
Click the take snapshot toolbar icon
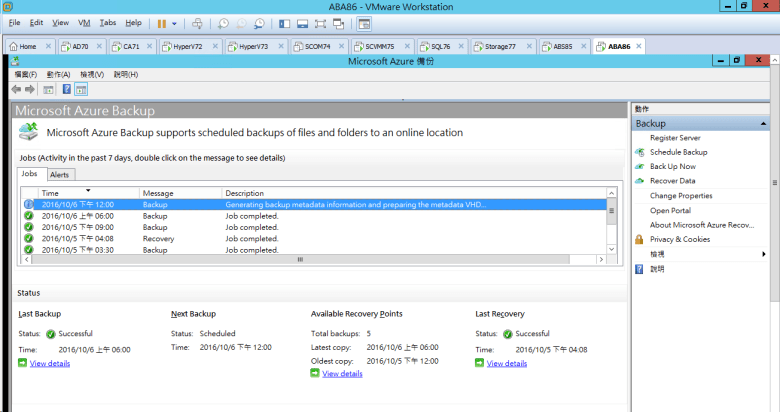(x=223, y=22)
